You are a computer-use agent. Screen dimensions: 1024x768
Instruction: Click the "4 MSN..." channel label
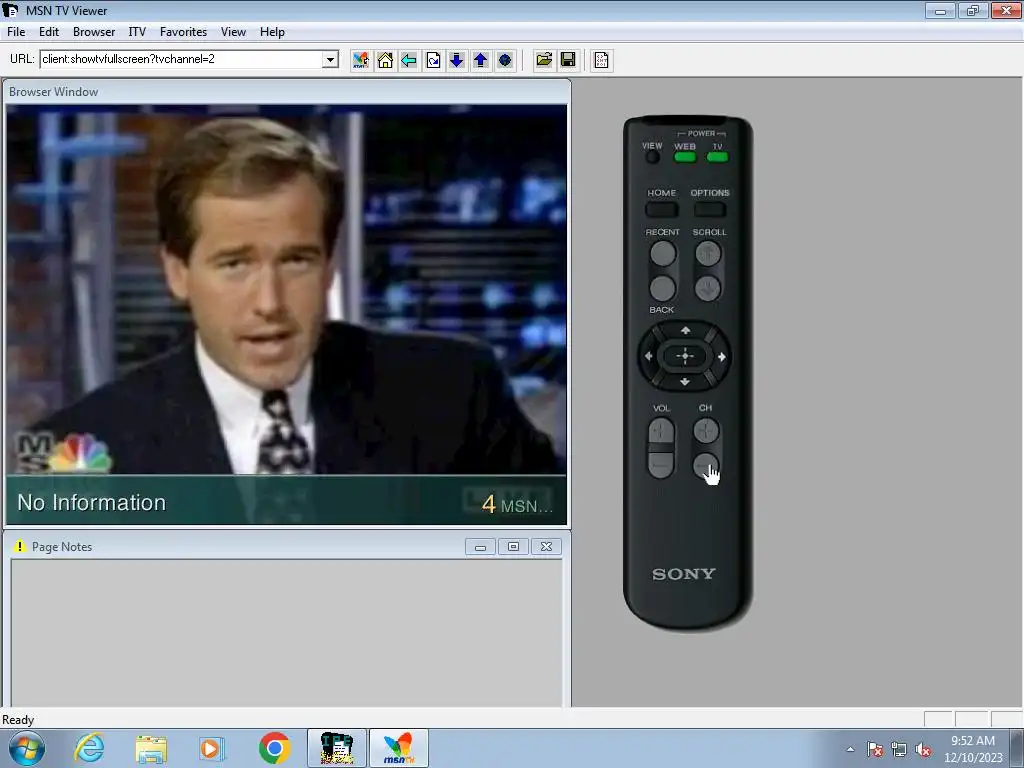point(517,505)
